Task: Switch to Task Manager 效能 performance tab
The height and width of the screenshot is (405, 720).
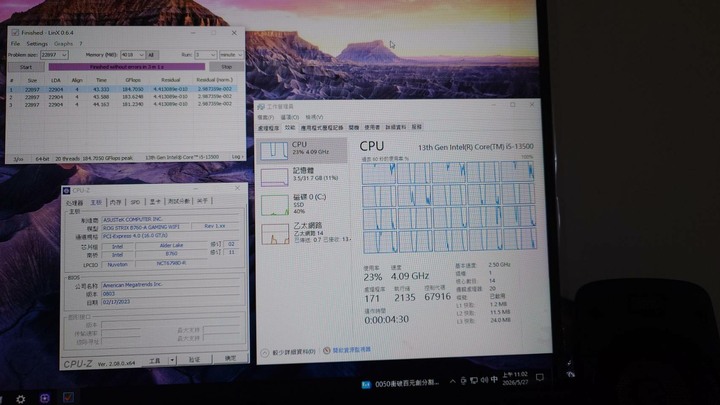Action: pyautogui.click(x=290, y=128)
